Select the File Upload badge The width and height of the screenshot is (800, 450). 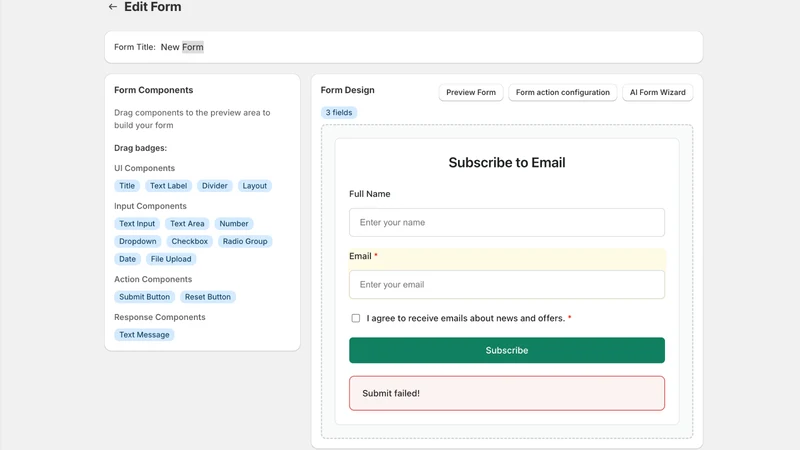coord(171,259)
